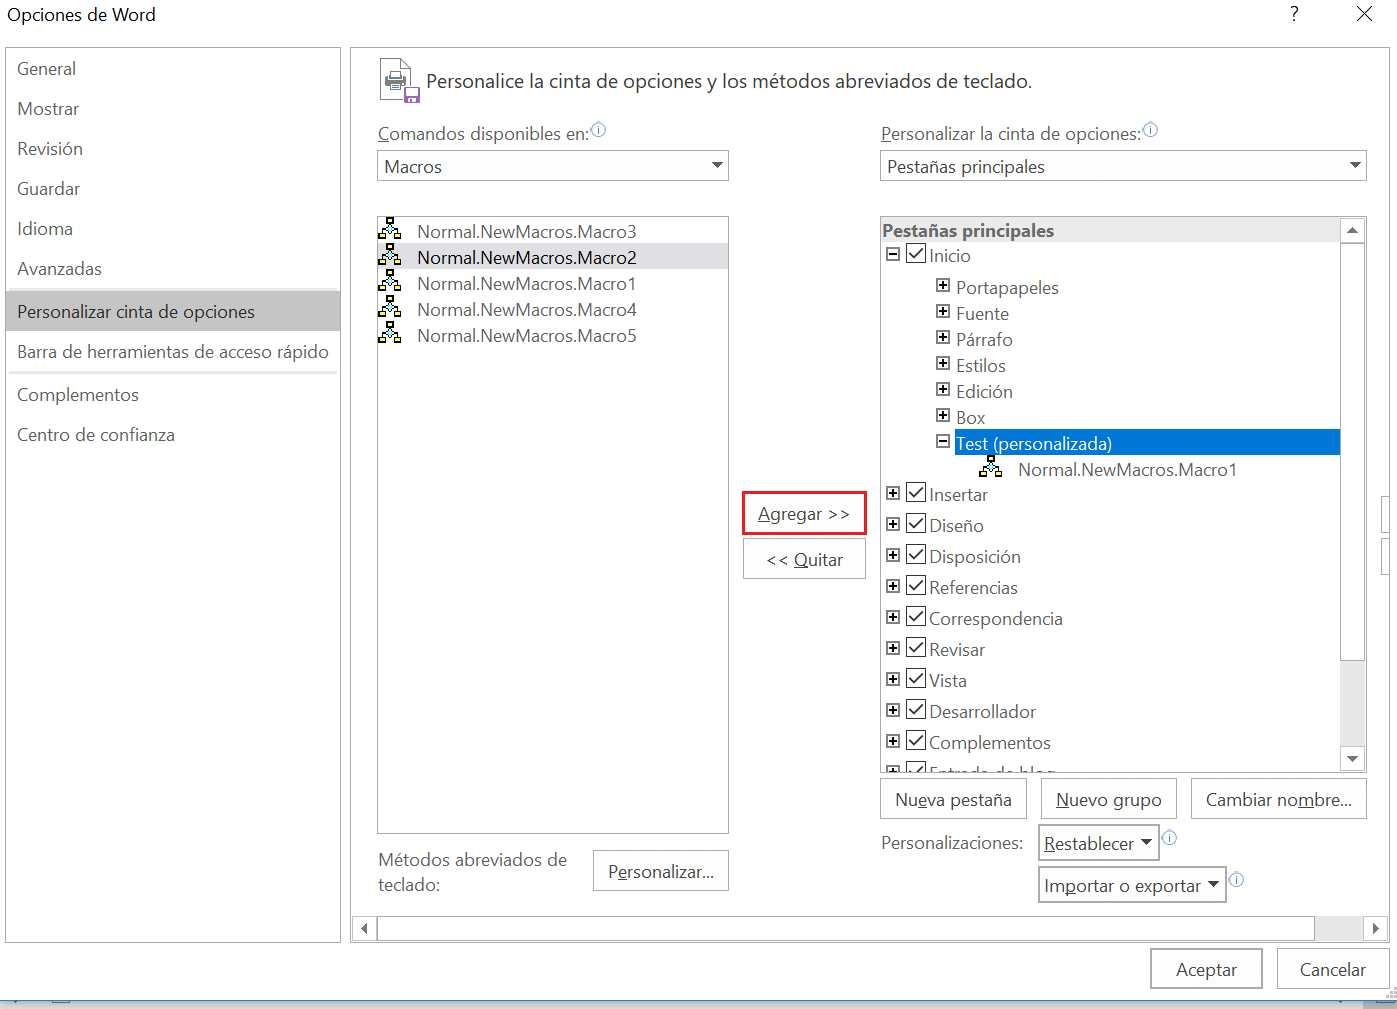Select the Test (personalizada) group row
The image size is (1397, 1009).
[1147, 442]
